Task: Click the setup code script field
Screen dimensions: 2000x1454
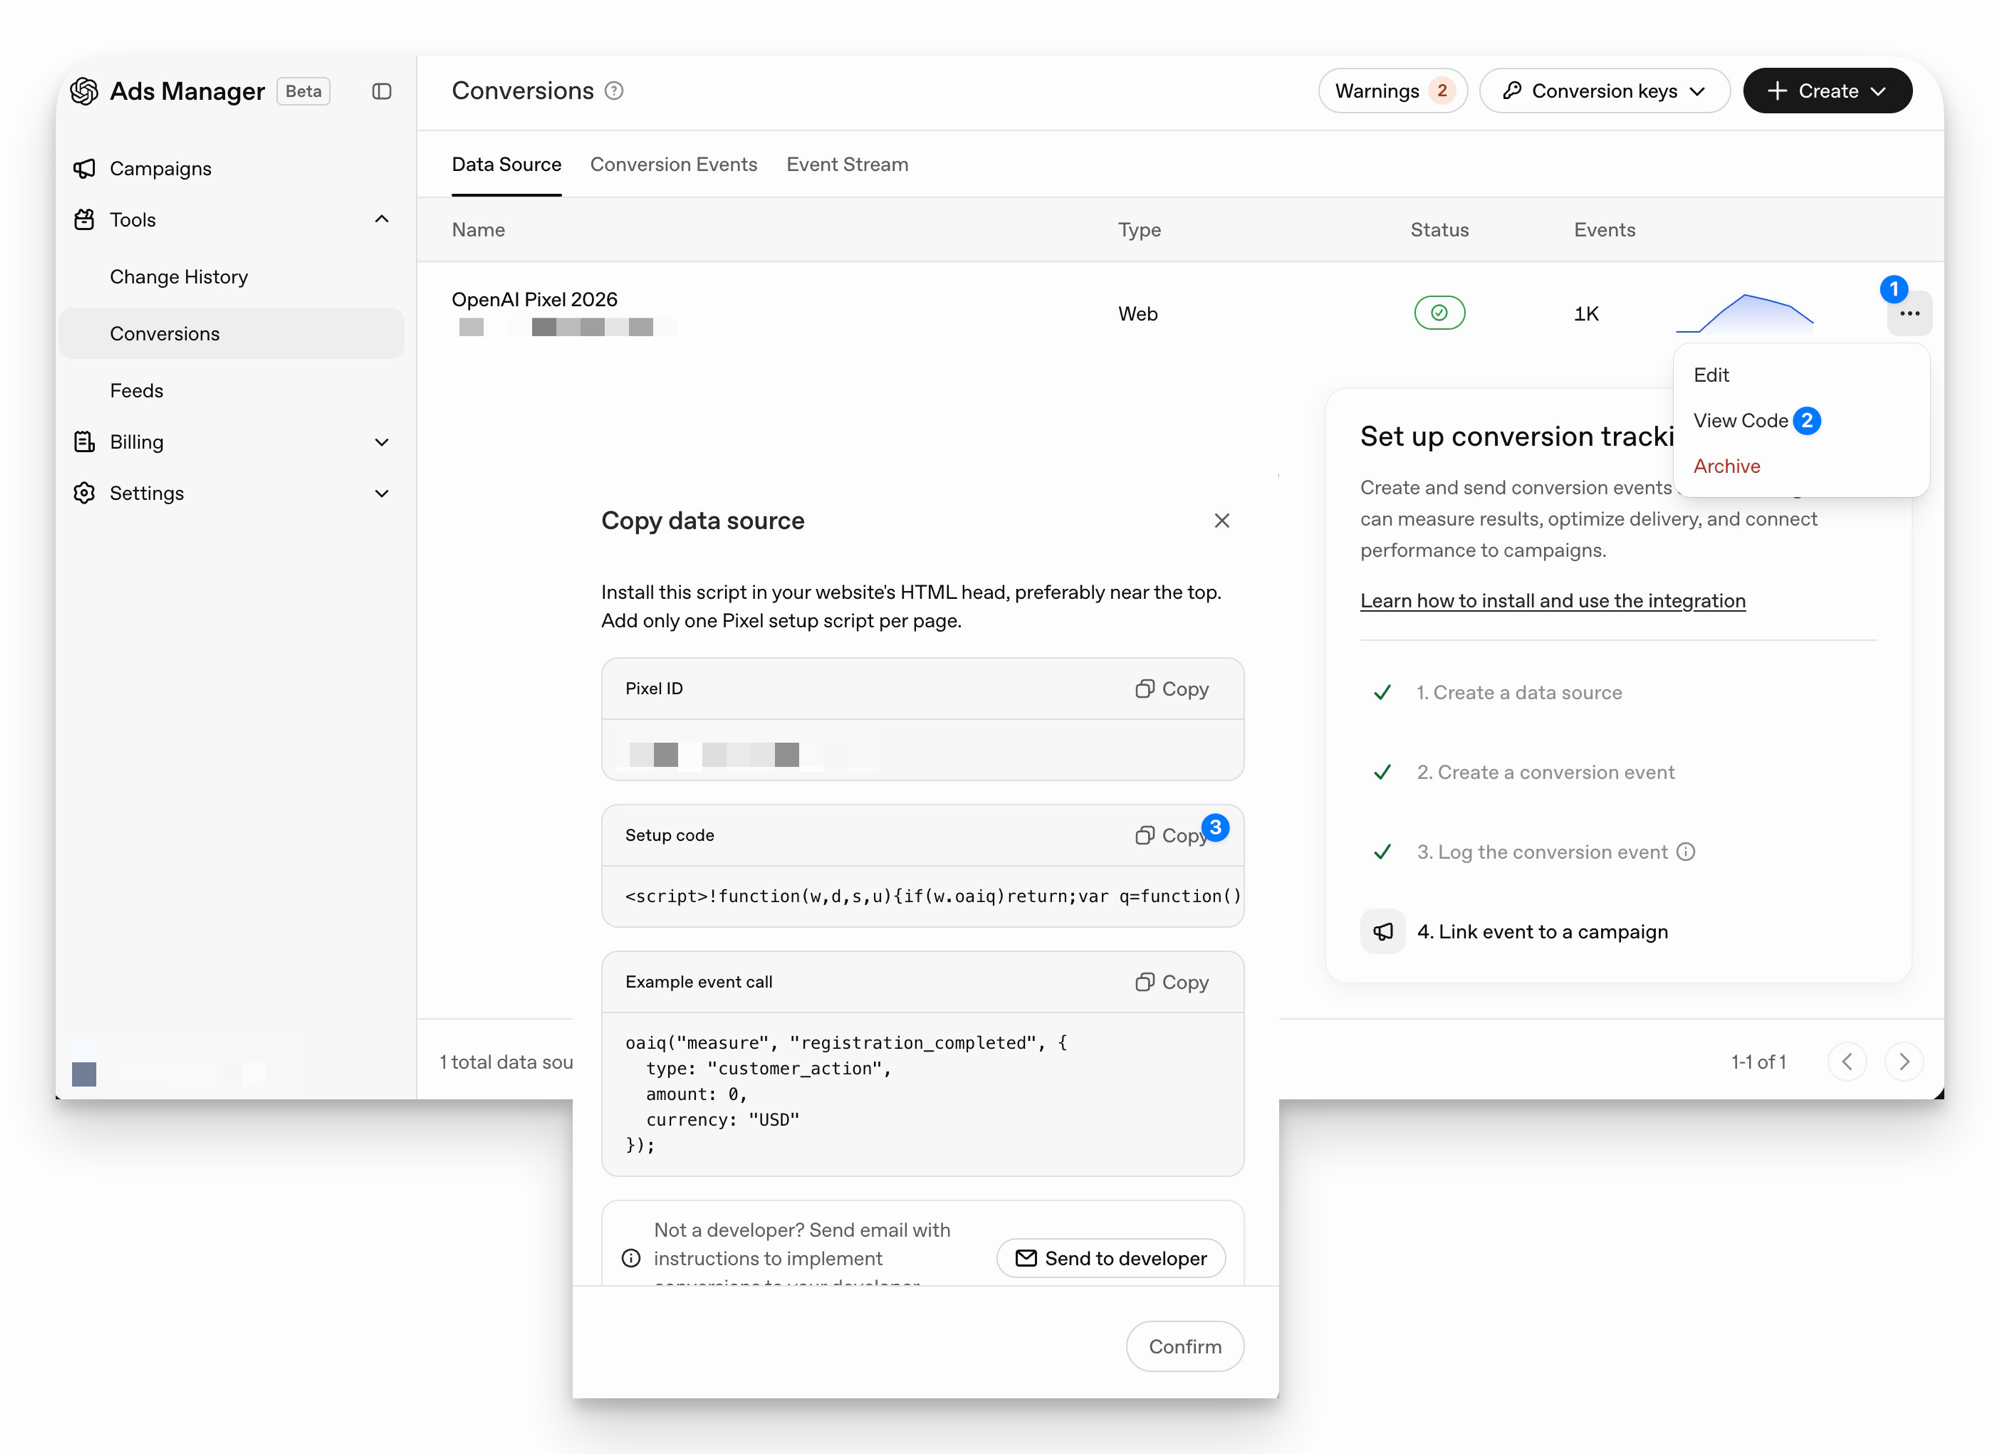Action: click(923, 896)
